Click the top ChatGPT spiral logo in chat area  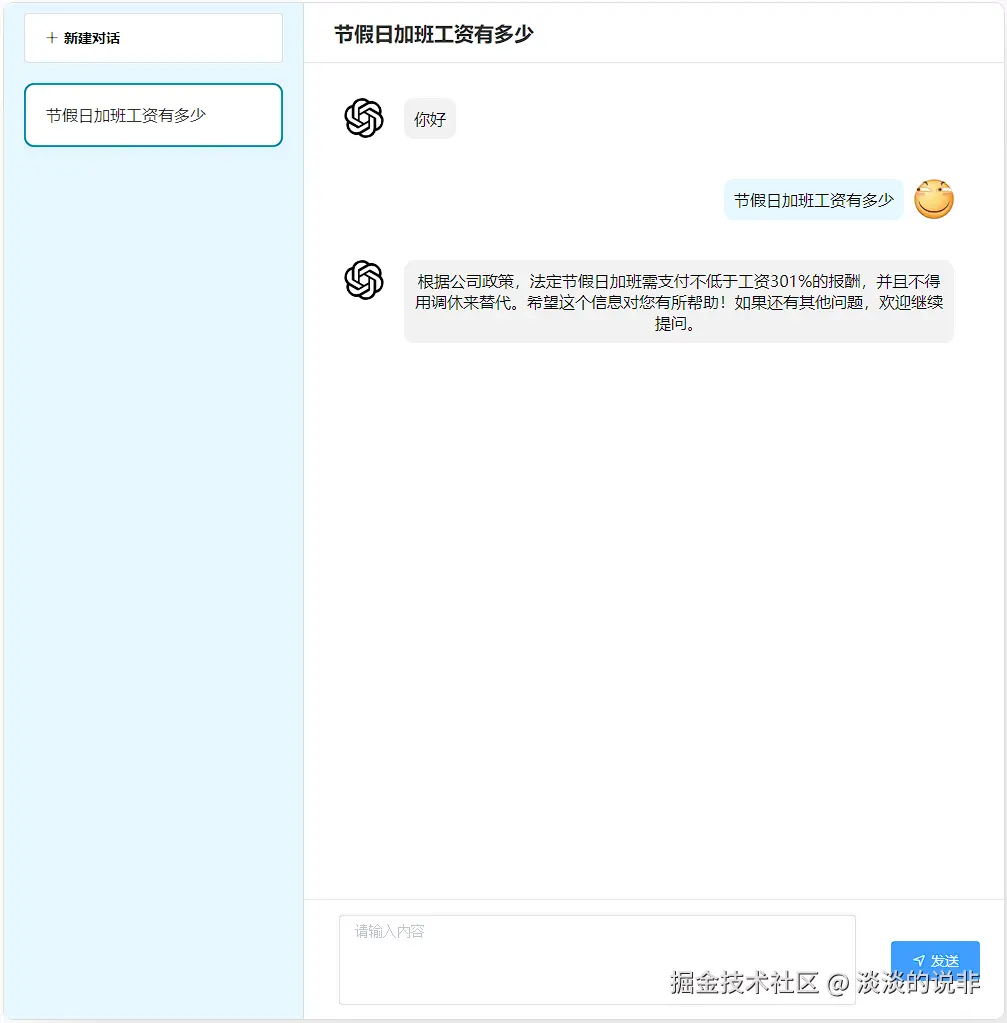click(363, 118)
